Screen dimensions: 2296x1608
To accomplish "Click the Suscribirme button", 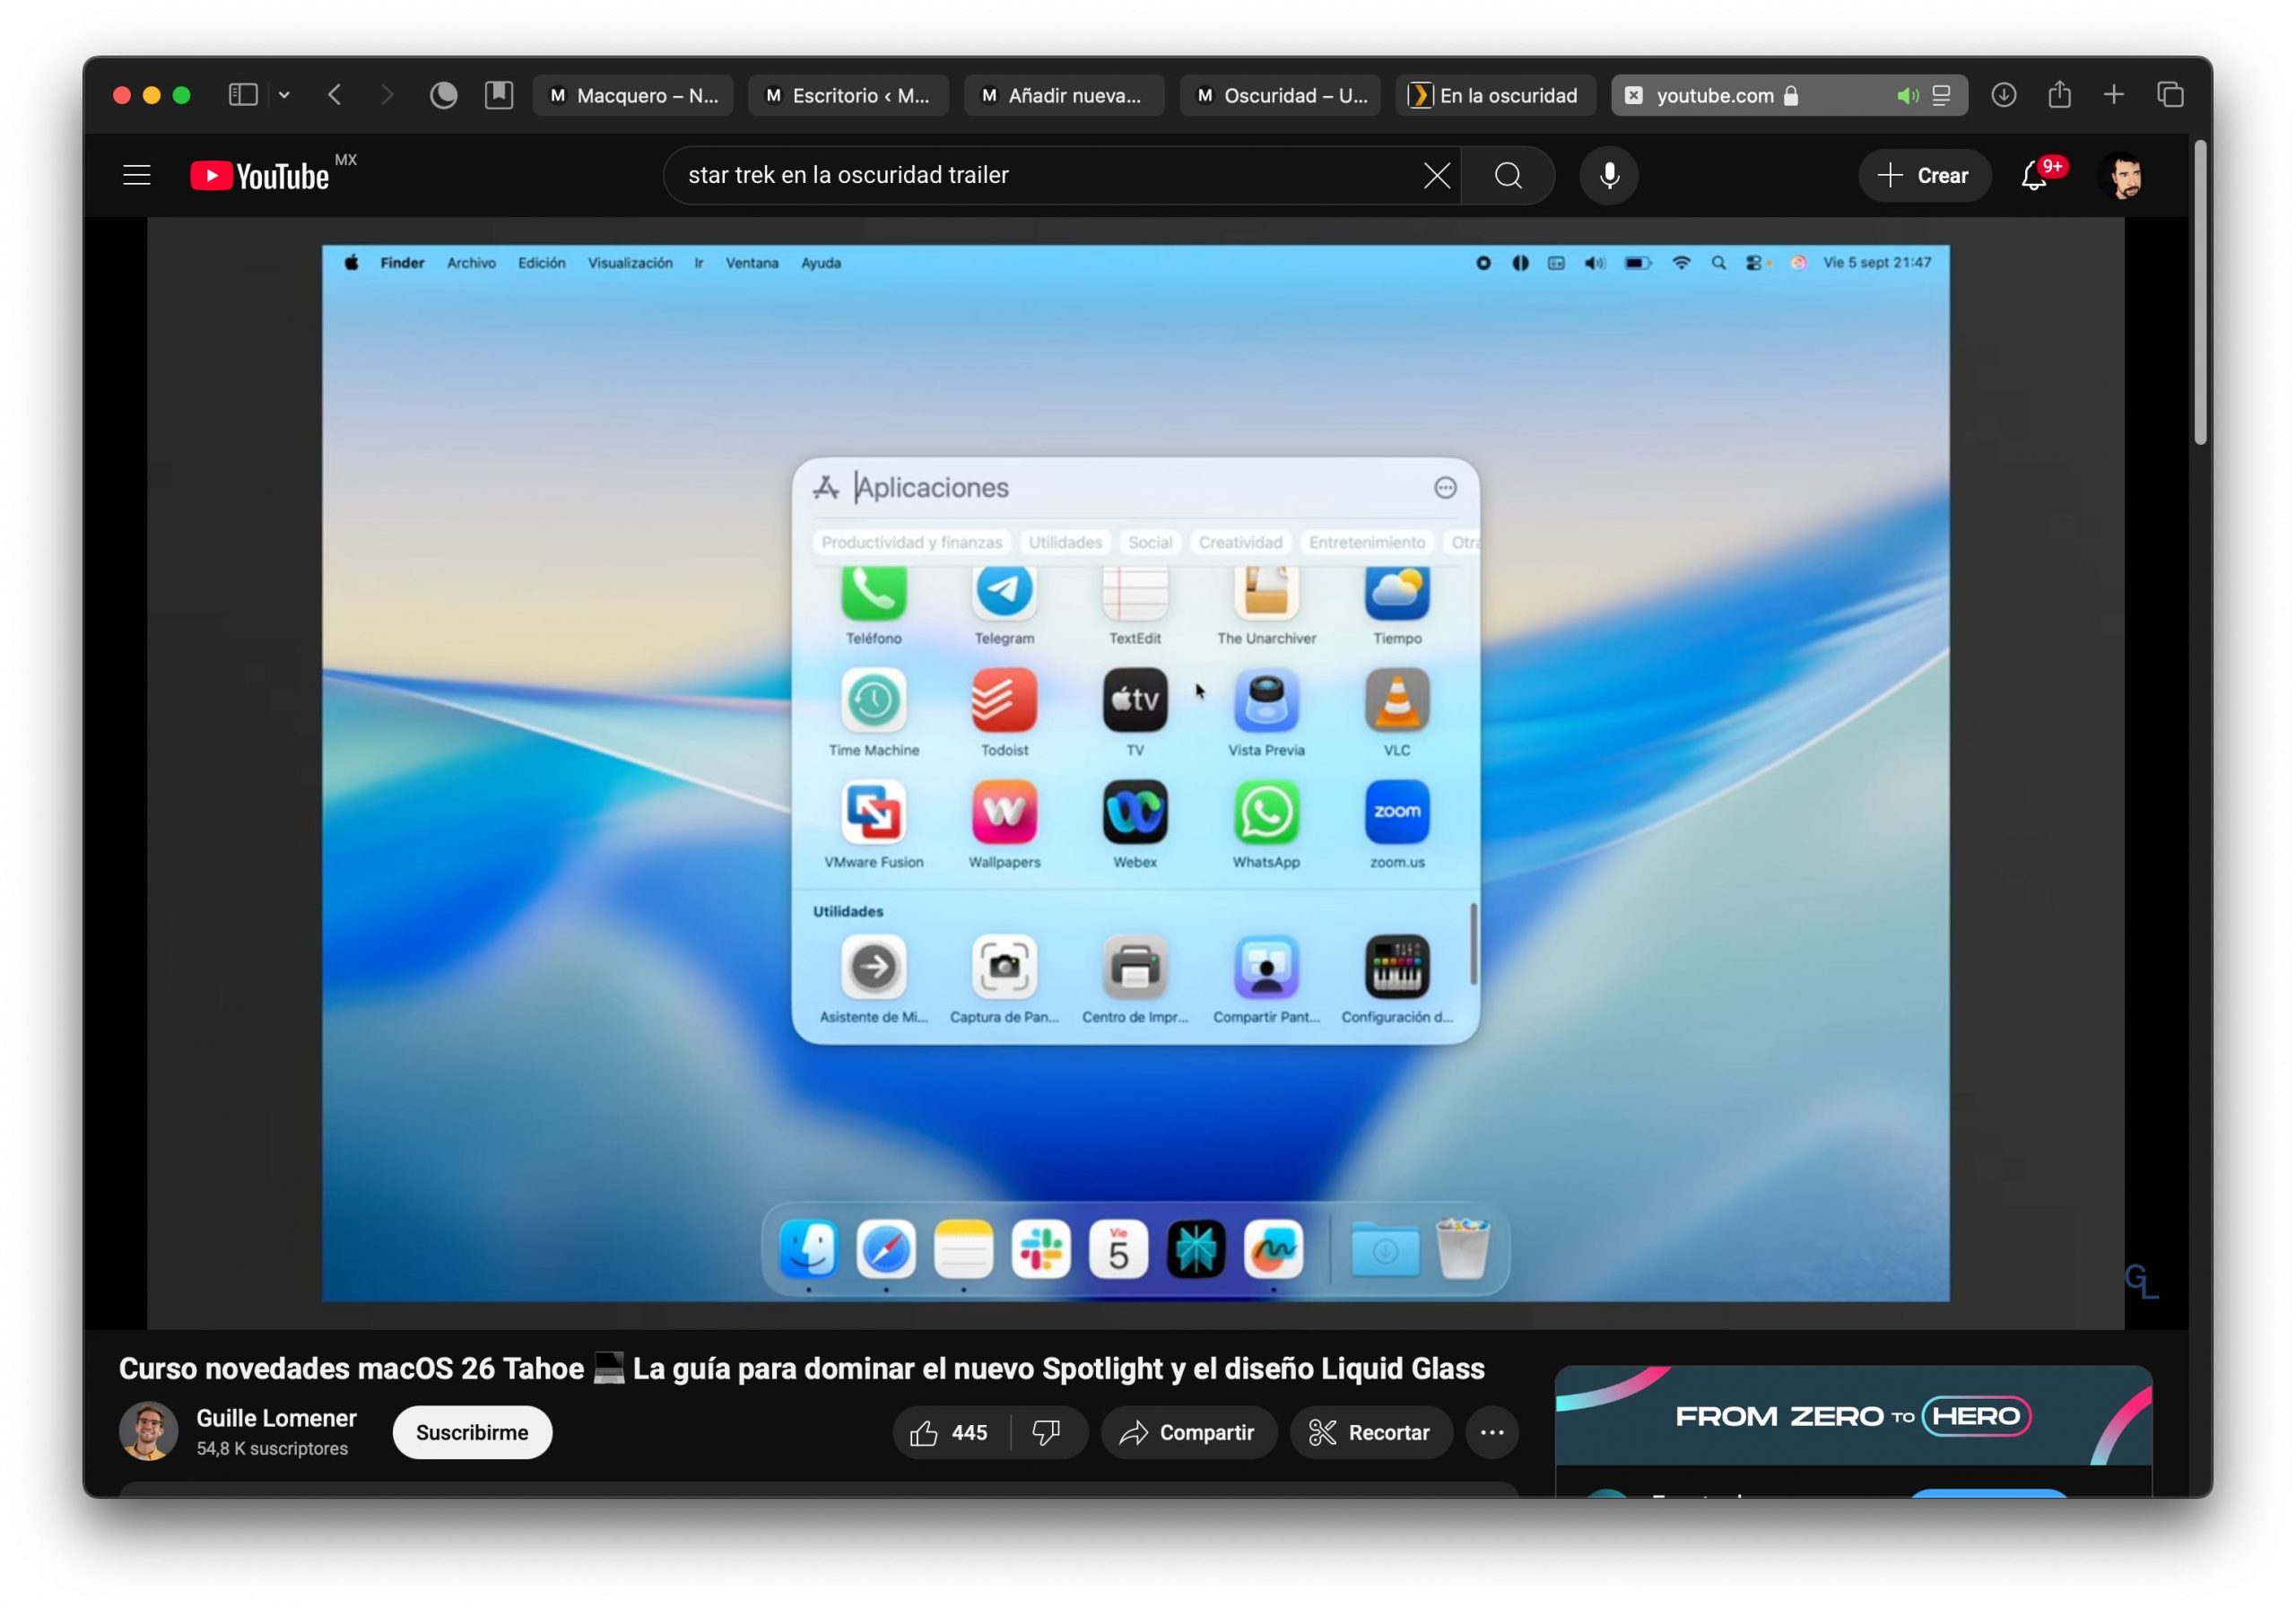I will click(471, 1432).
